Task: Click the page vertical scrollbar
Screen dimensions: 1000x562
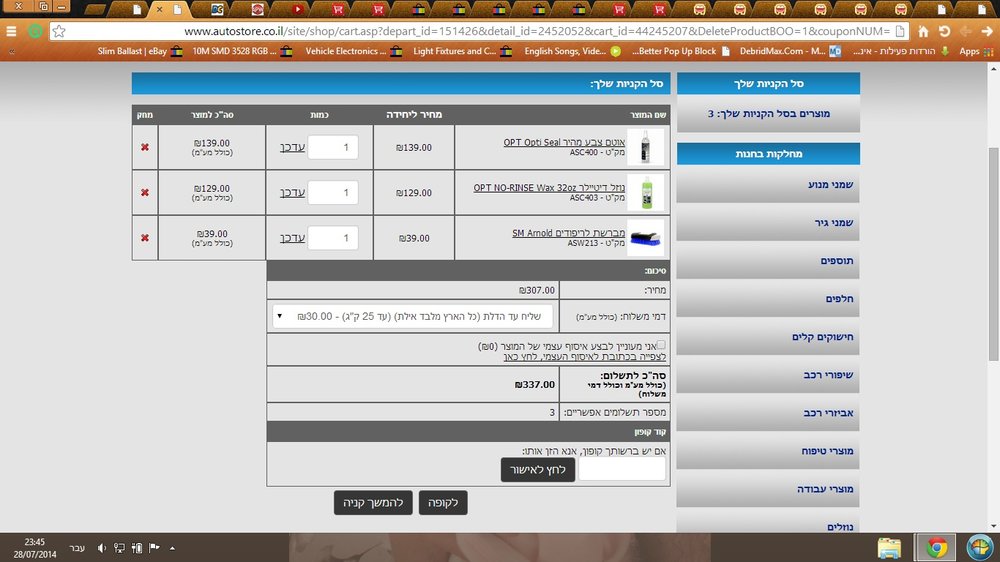Action: click(x=994, y=255)
